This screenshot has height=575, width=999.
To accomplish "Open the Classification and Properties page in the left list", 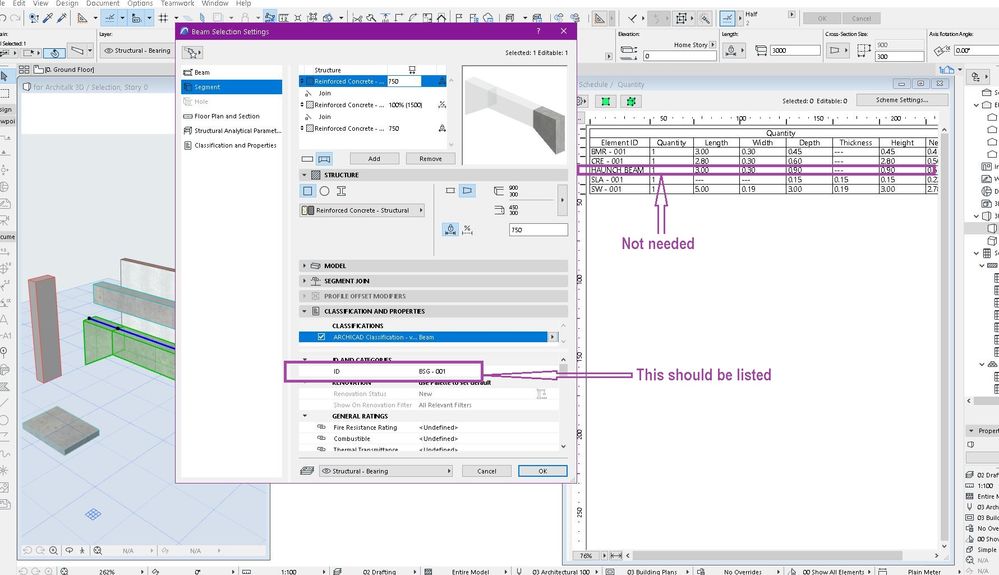I will pyautogui.click(x=231, y=145).
